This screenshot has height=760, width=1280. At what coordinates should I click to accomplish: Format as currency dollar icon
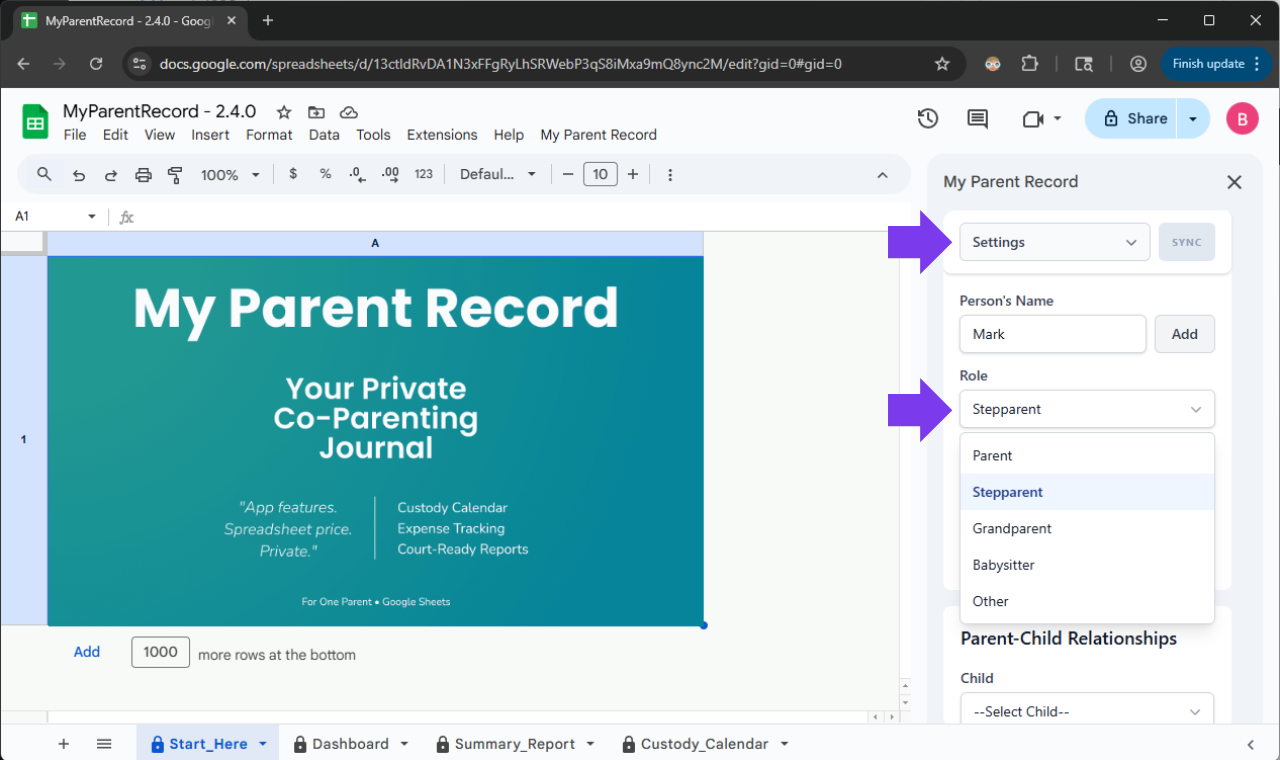tap(293, 174)
